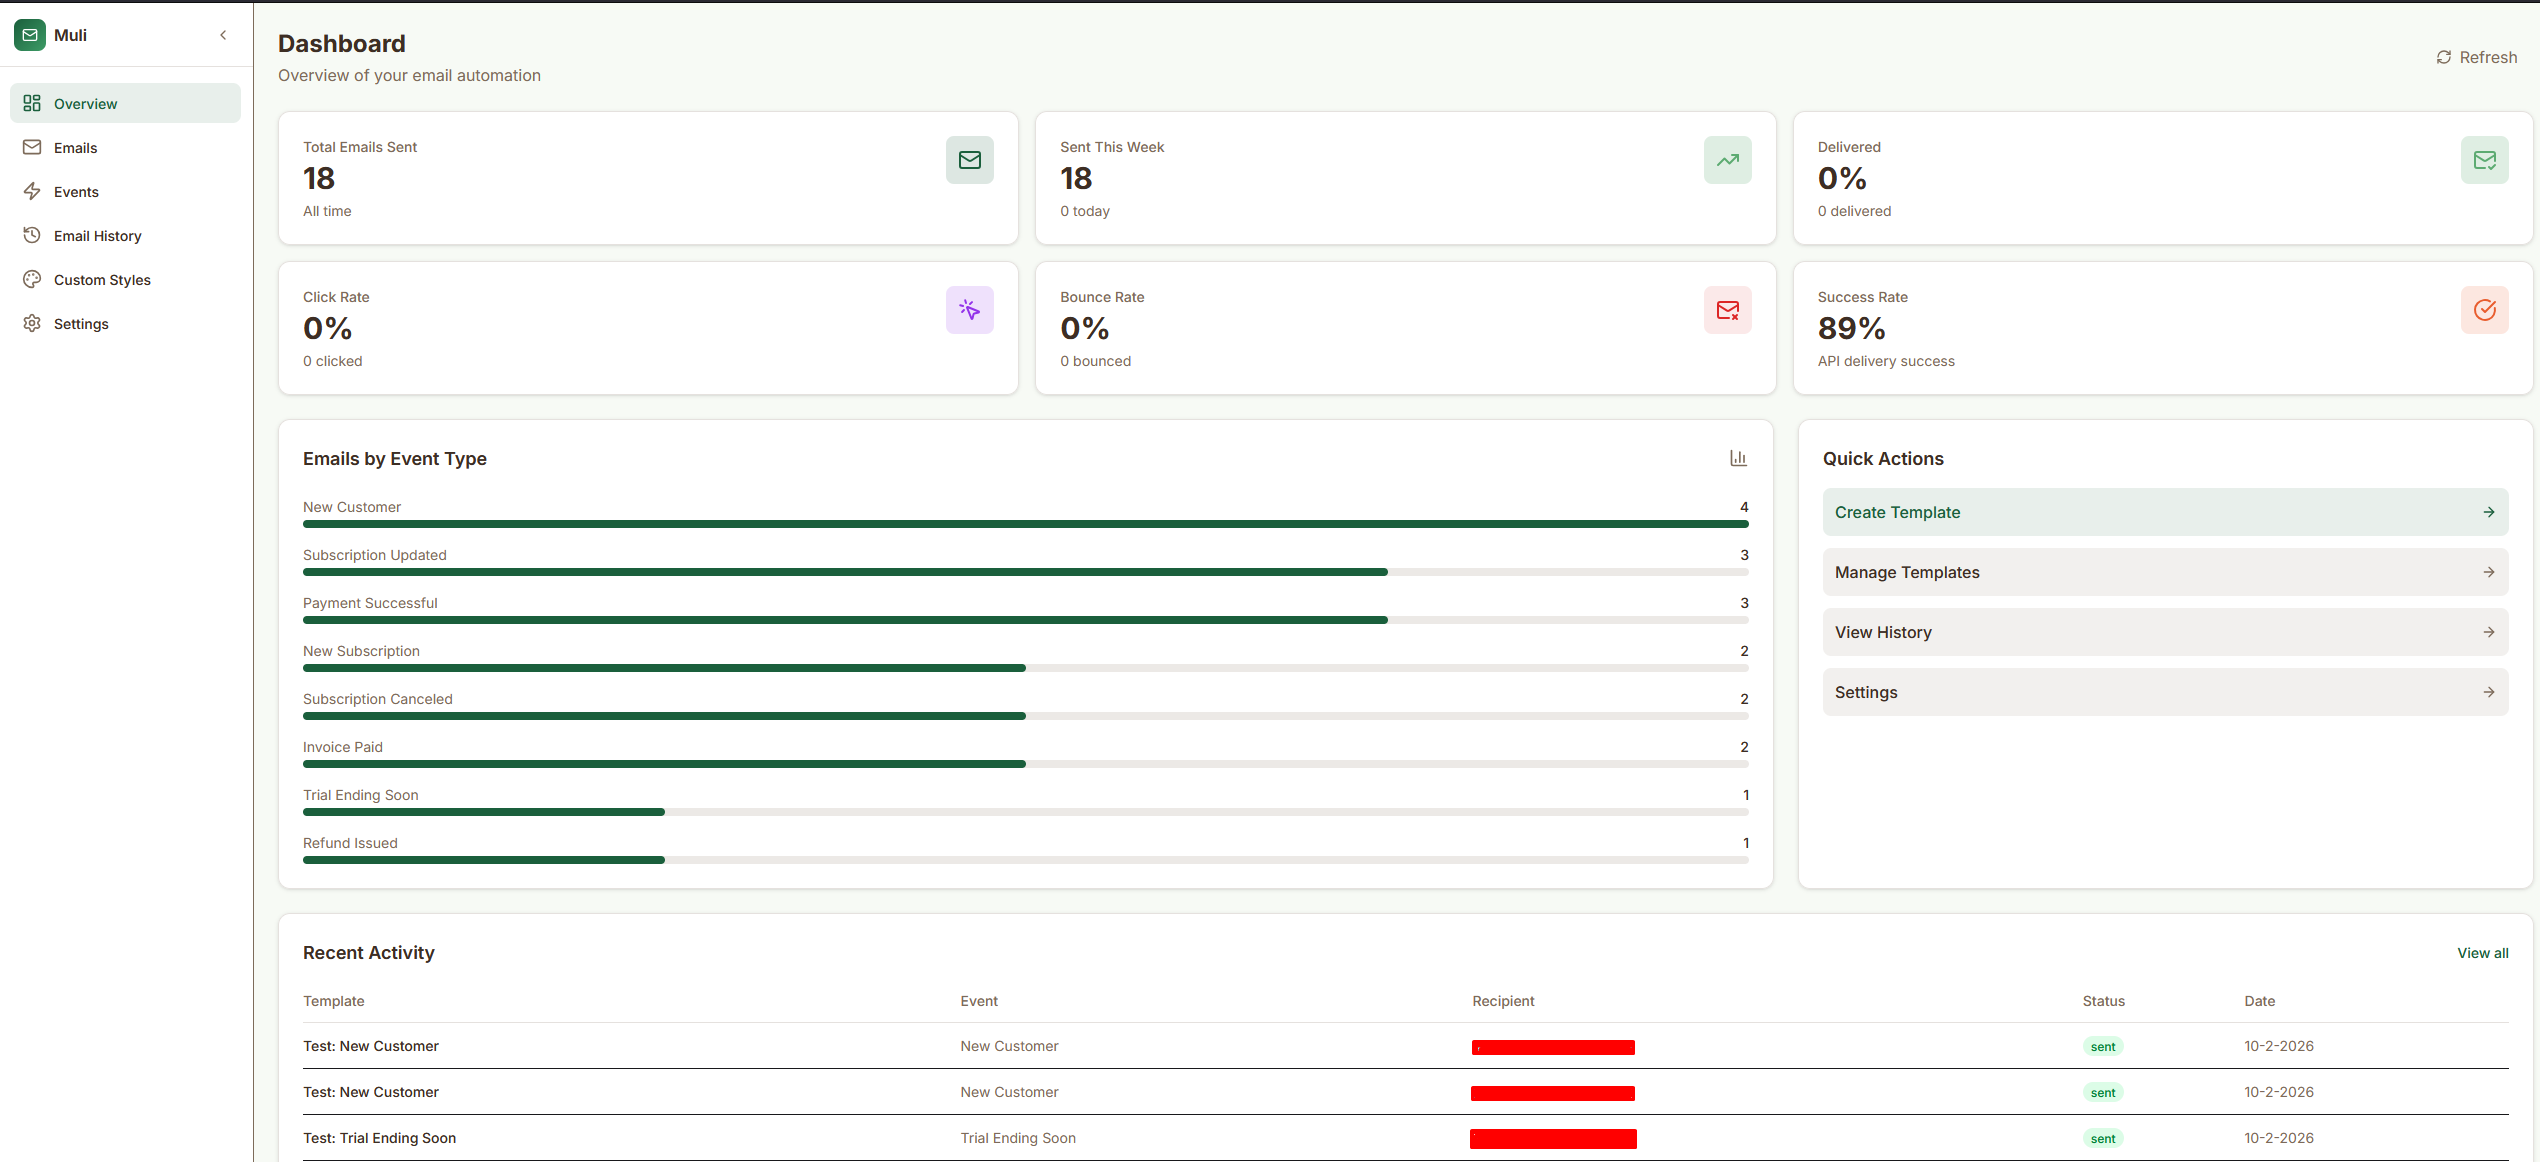The image size is (2540, 1162).
Task: Collapse the sidebar using the chevron
Action: tap(223, 34)
